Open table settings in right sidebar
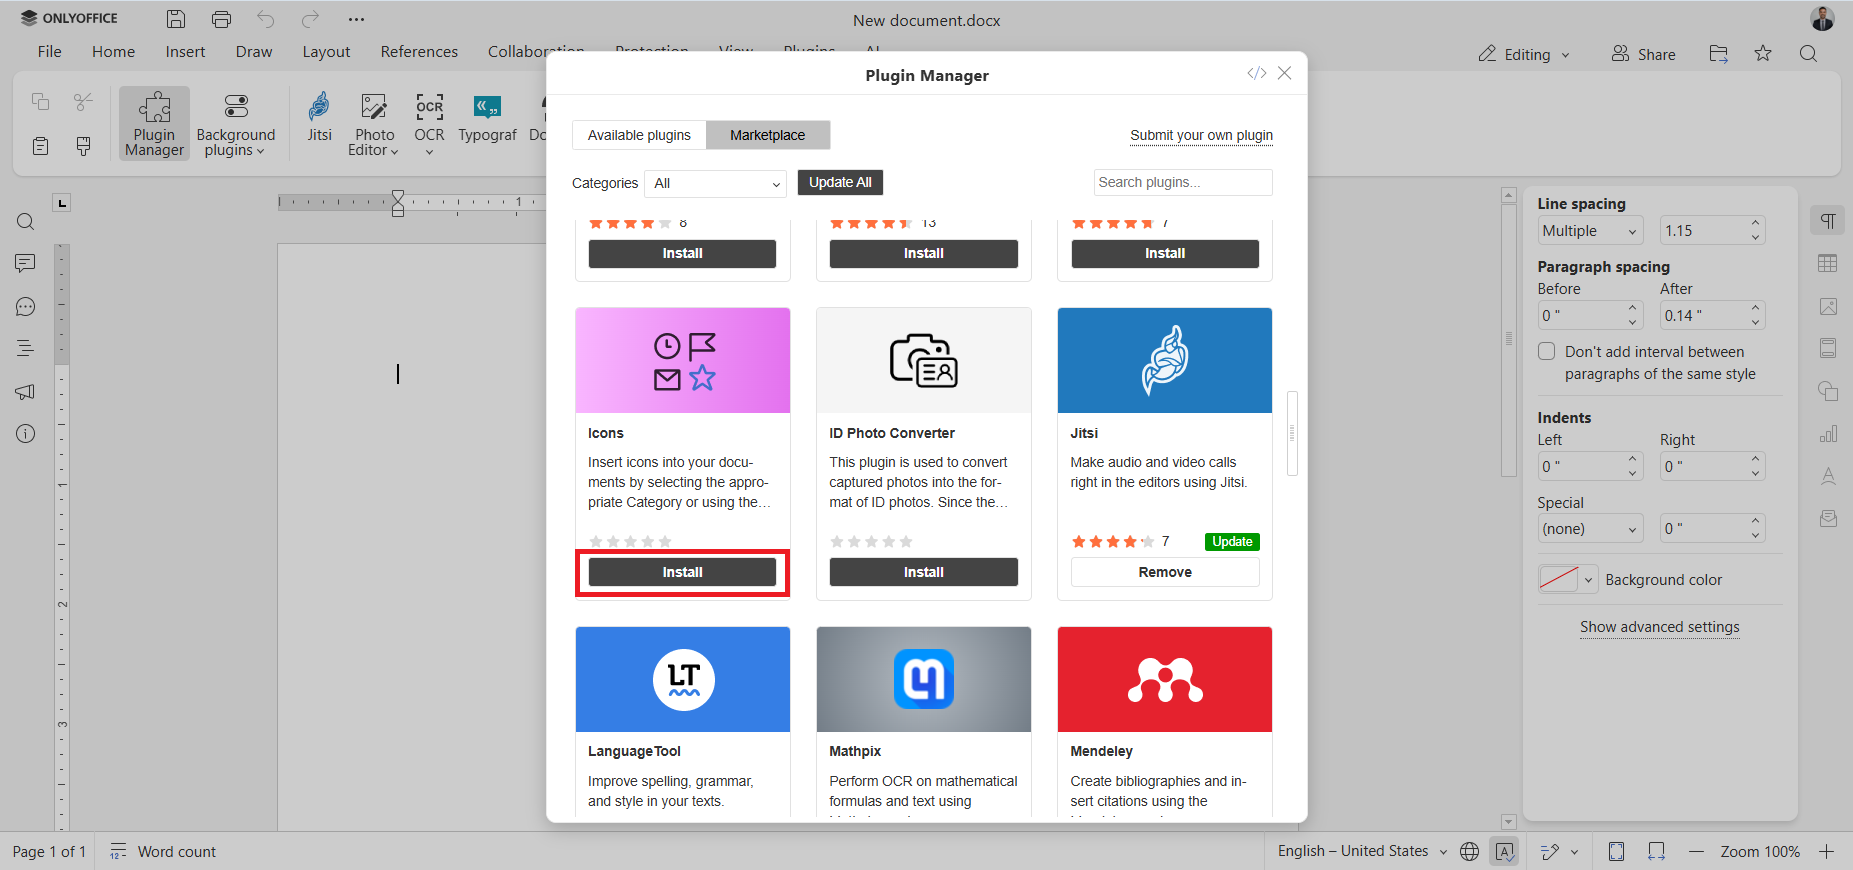Screen dimensions: 1853x870 tap(1828, 263)
